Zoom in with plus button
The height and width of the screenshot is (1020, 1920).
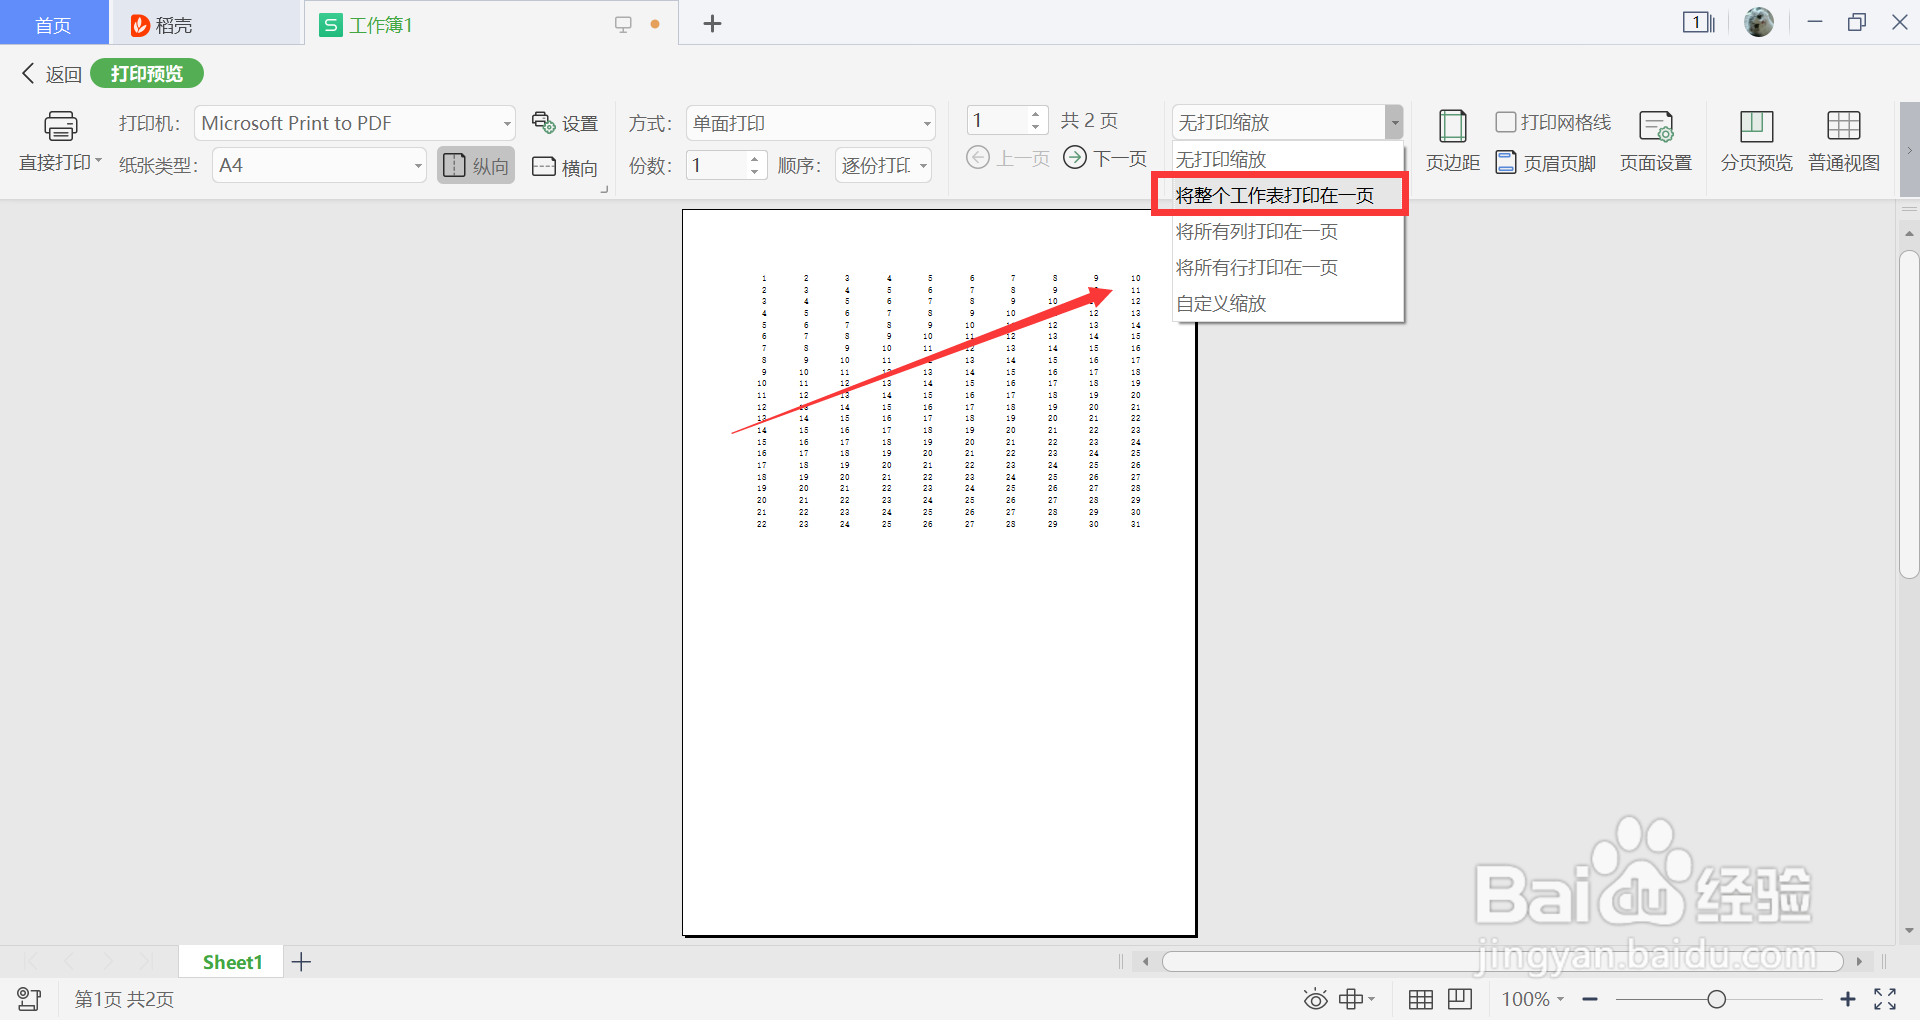tap(1847, 999)
